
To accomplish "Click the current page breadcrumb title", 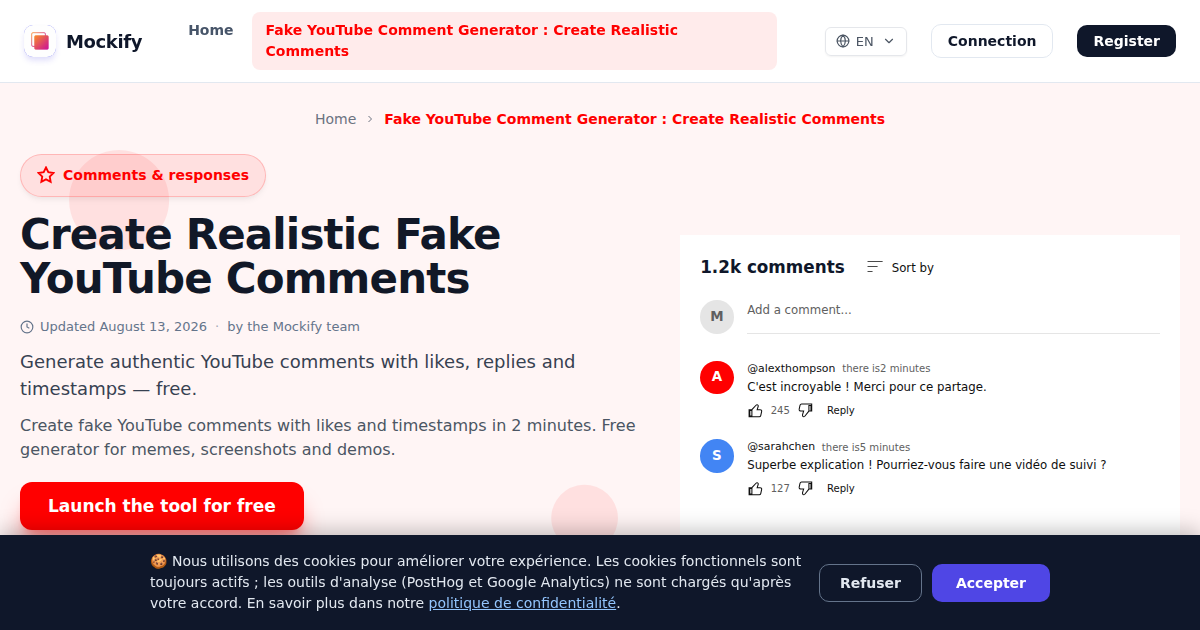I will pos(635,119).
